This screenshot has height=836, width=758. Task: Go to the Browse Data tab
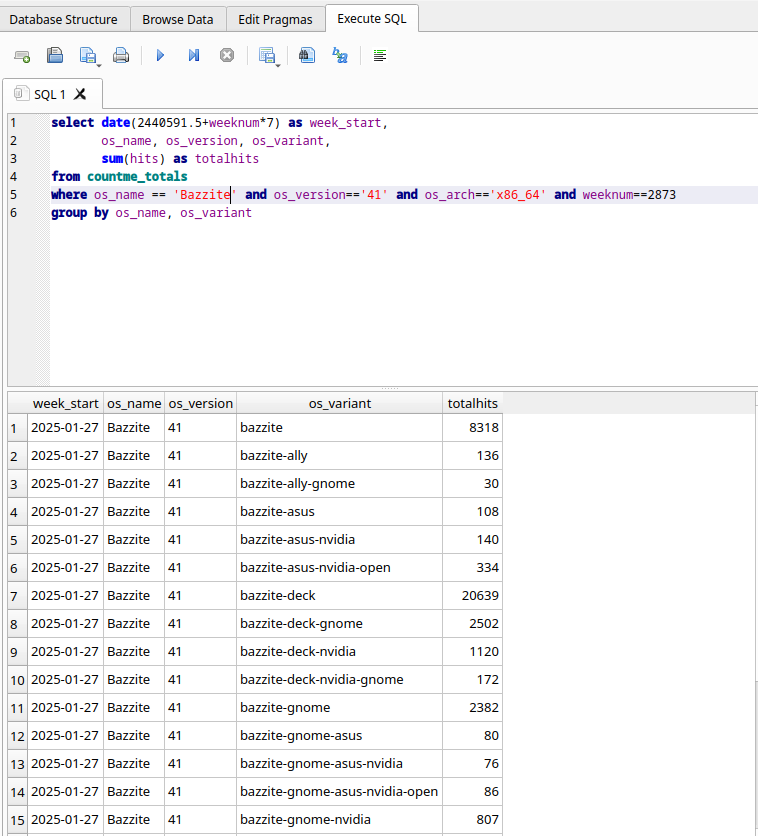[177, 19]
